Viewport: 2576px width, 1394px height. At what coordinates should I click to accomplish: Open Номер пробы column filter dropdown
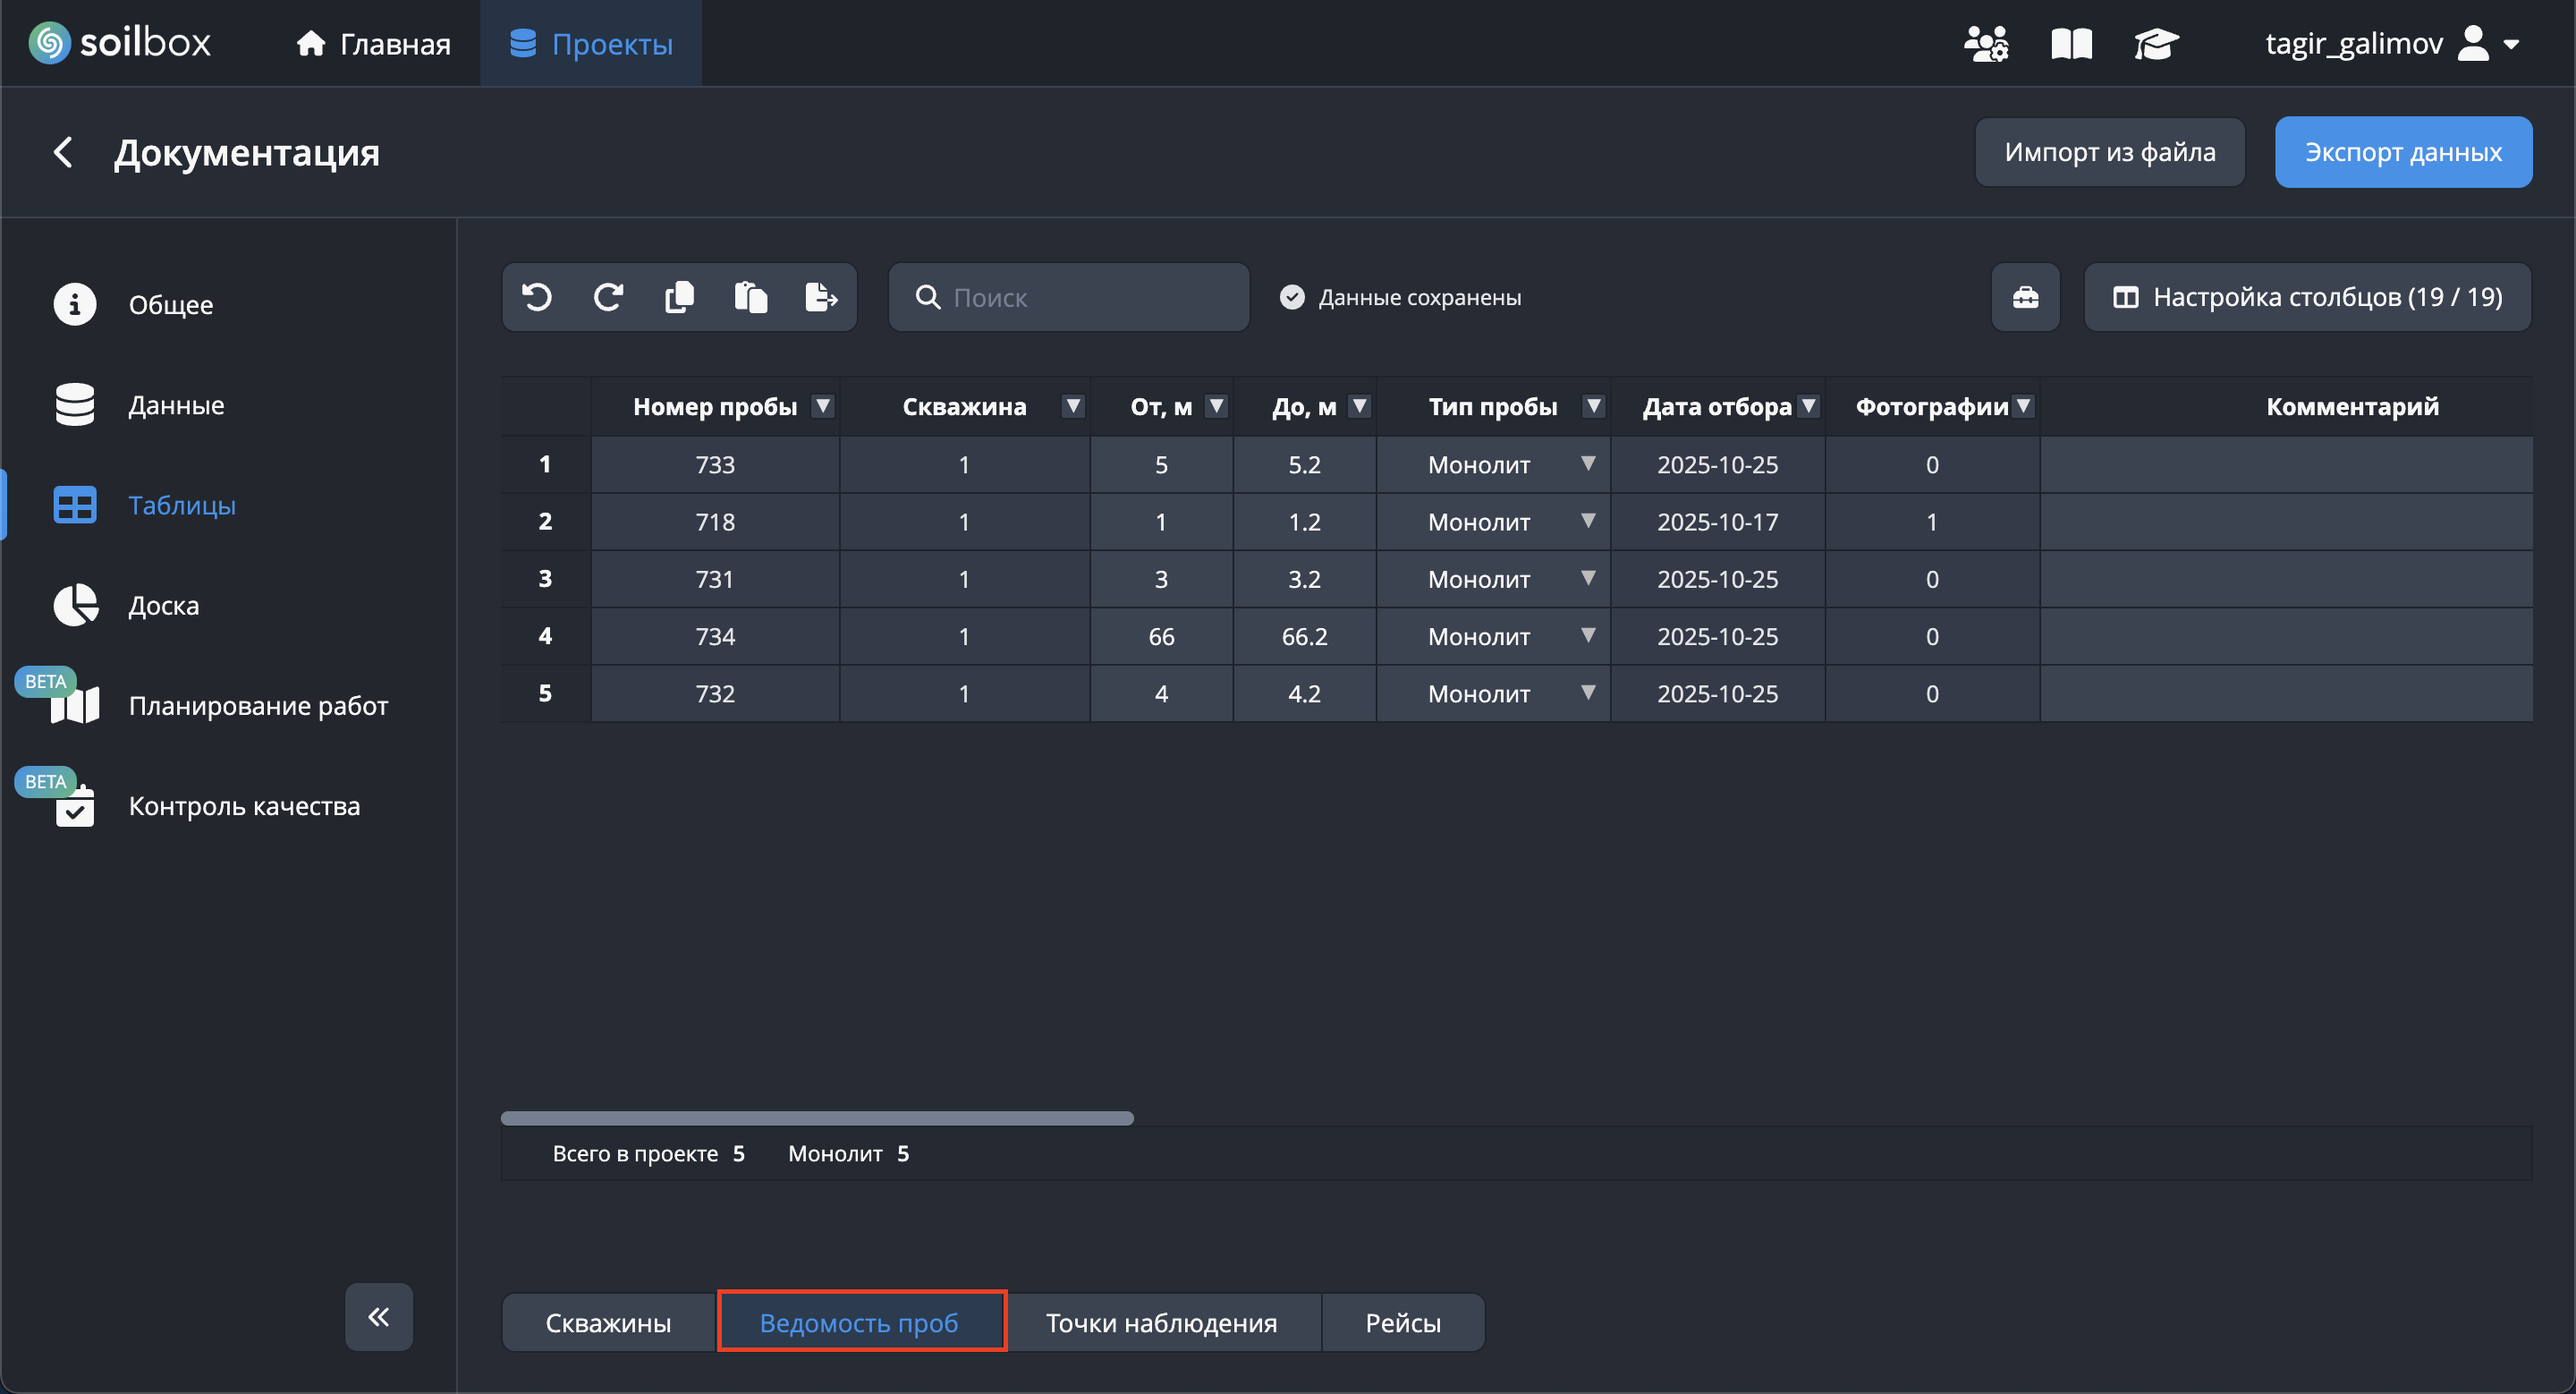point(822,406)
